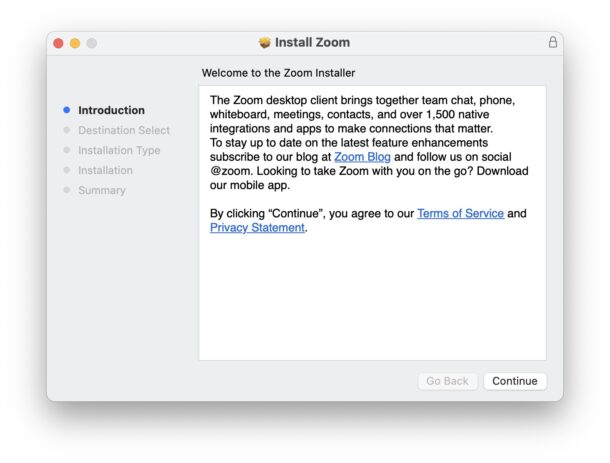Minimize the installer with yellow button
Image resolution: width=610 pixels, height=463 pixels.
pos(75,43)
